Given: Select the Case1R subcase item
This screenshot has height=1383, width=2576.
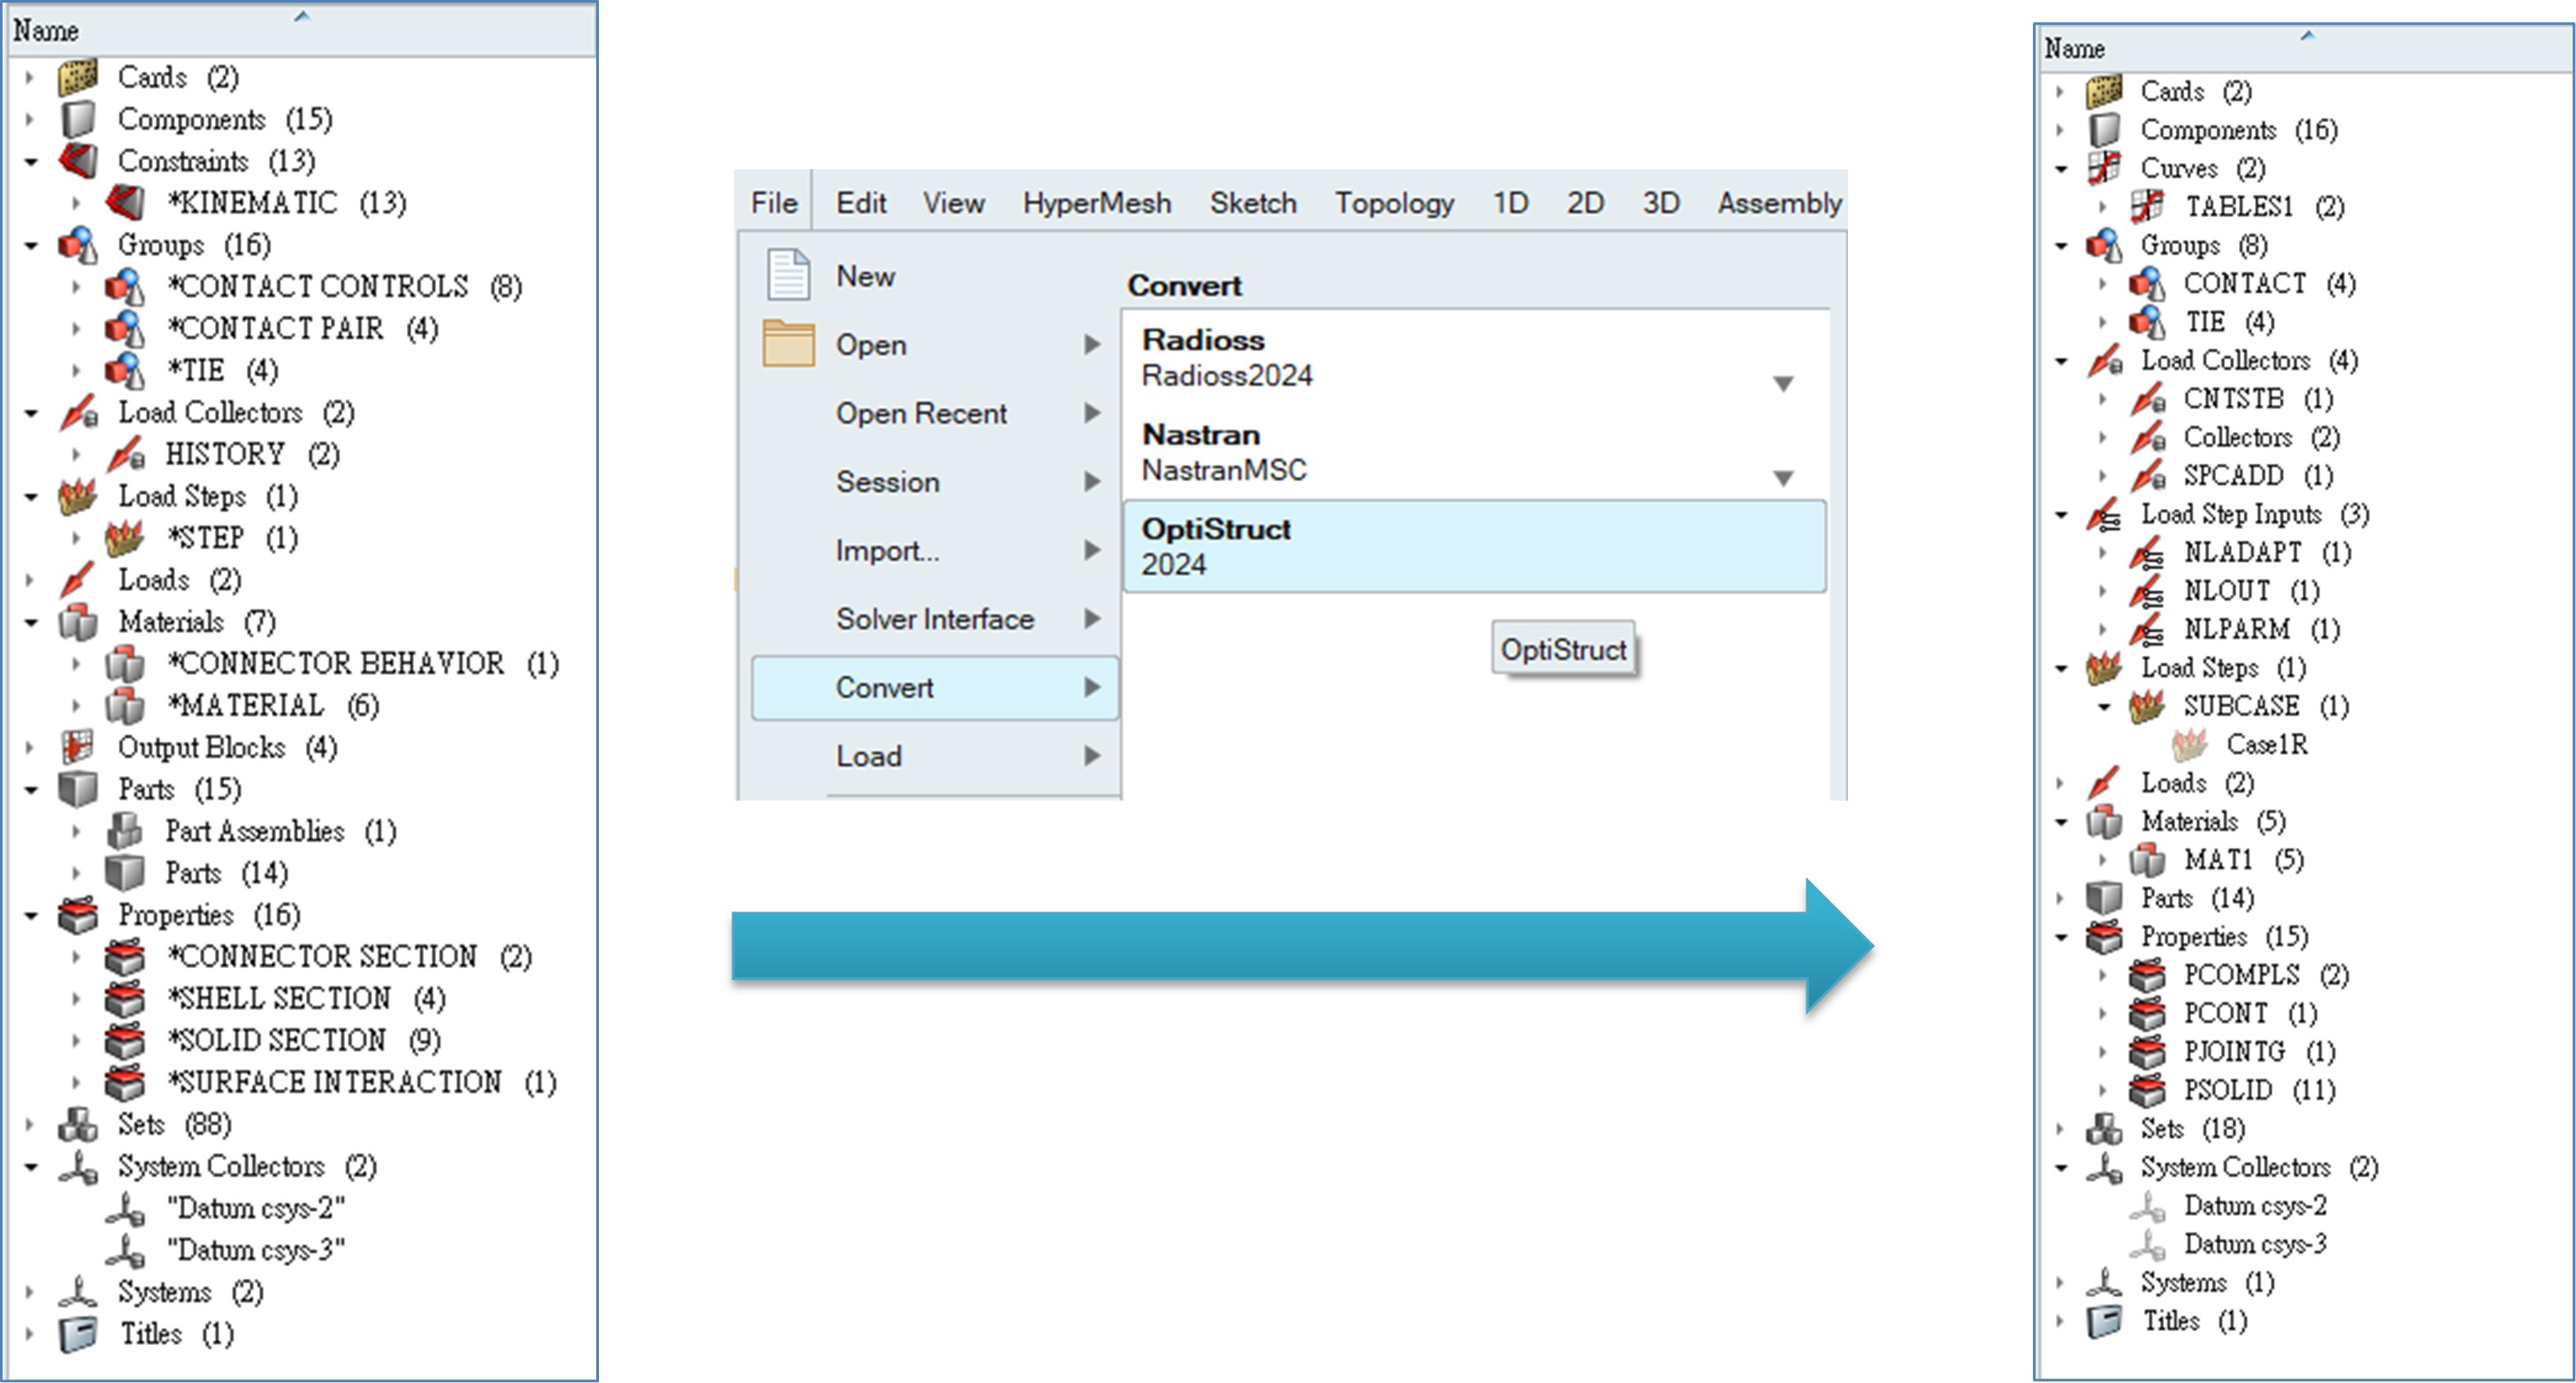Looking at the screenshot, I should tap(2266, 744).
